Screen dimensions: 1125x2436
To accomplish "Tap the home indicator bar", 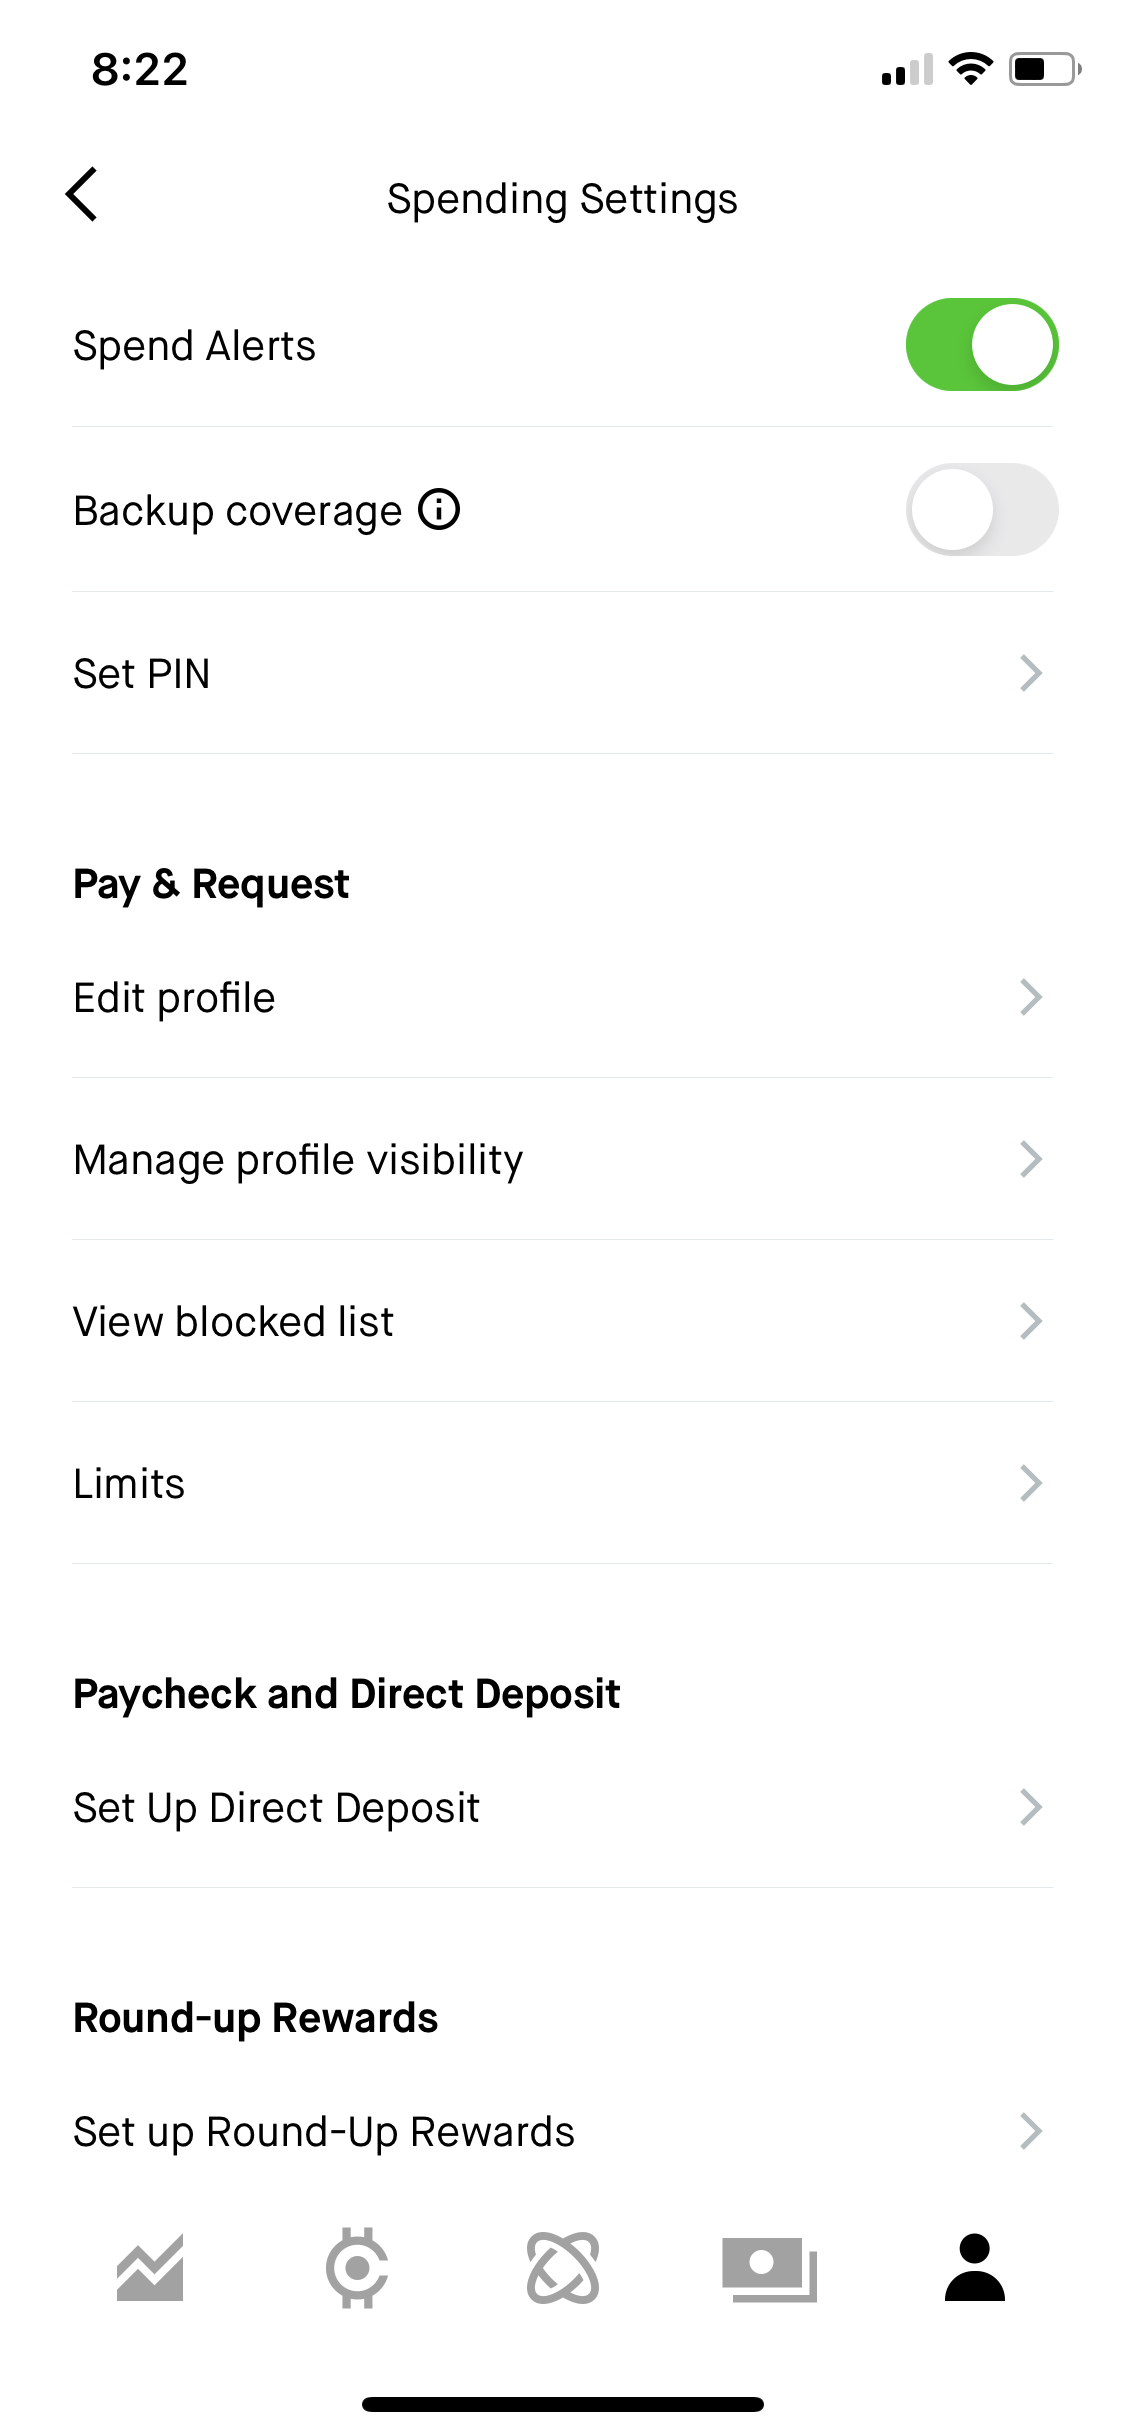I will (x=563, y=2404).
